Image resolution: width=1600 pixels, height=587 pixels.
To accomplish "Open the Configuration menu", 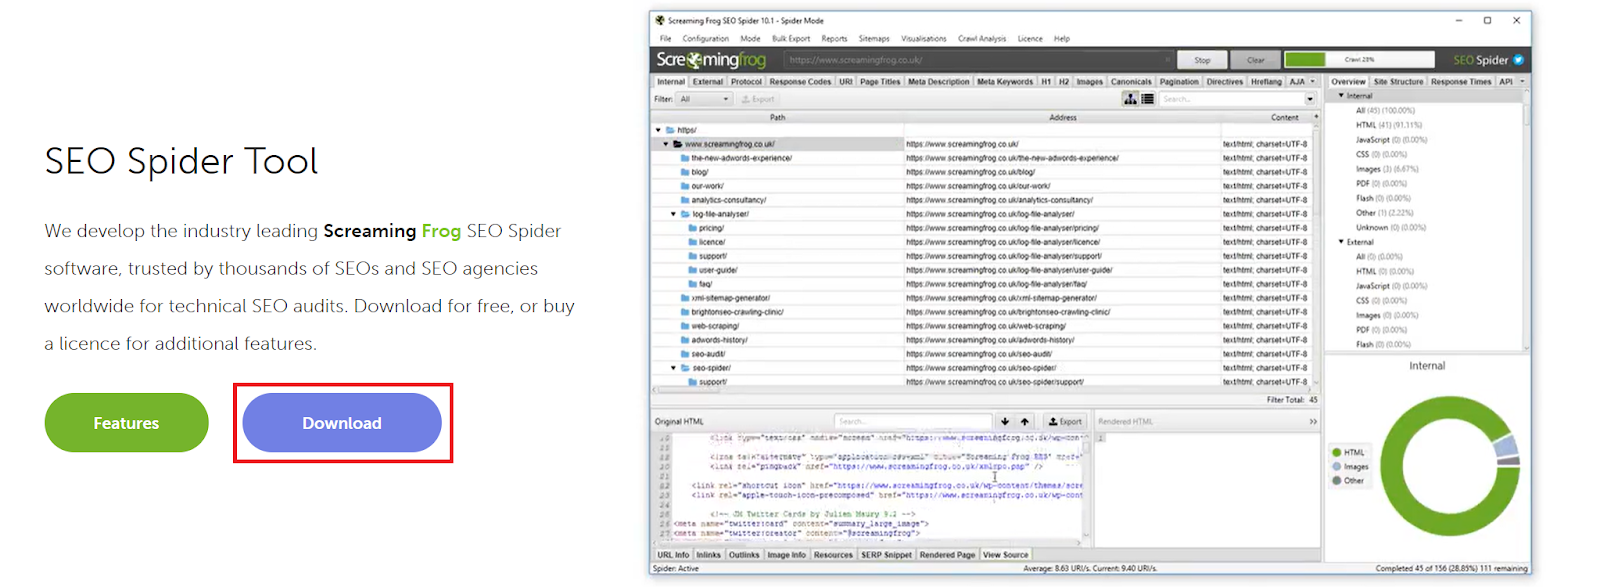I will [706, 39].
